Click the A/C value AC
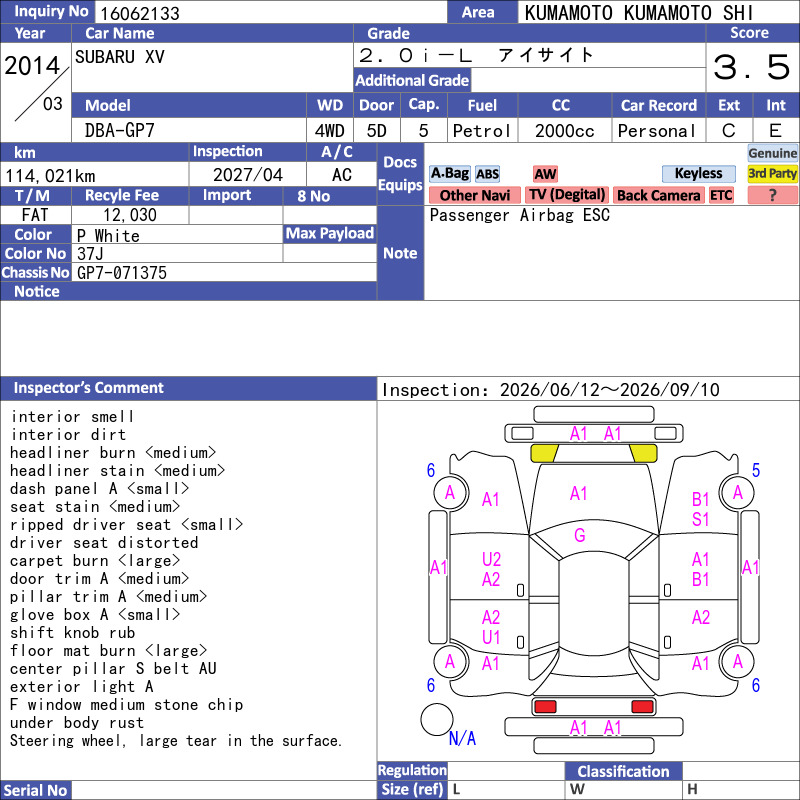 341,175
